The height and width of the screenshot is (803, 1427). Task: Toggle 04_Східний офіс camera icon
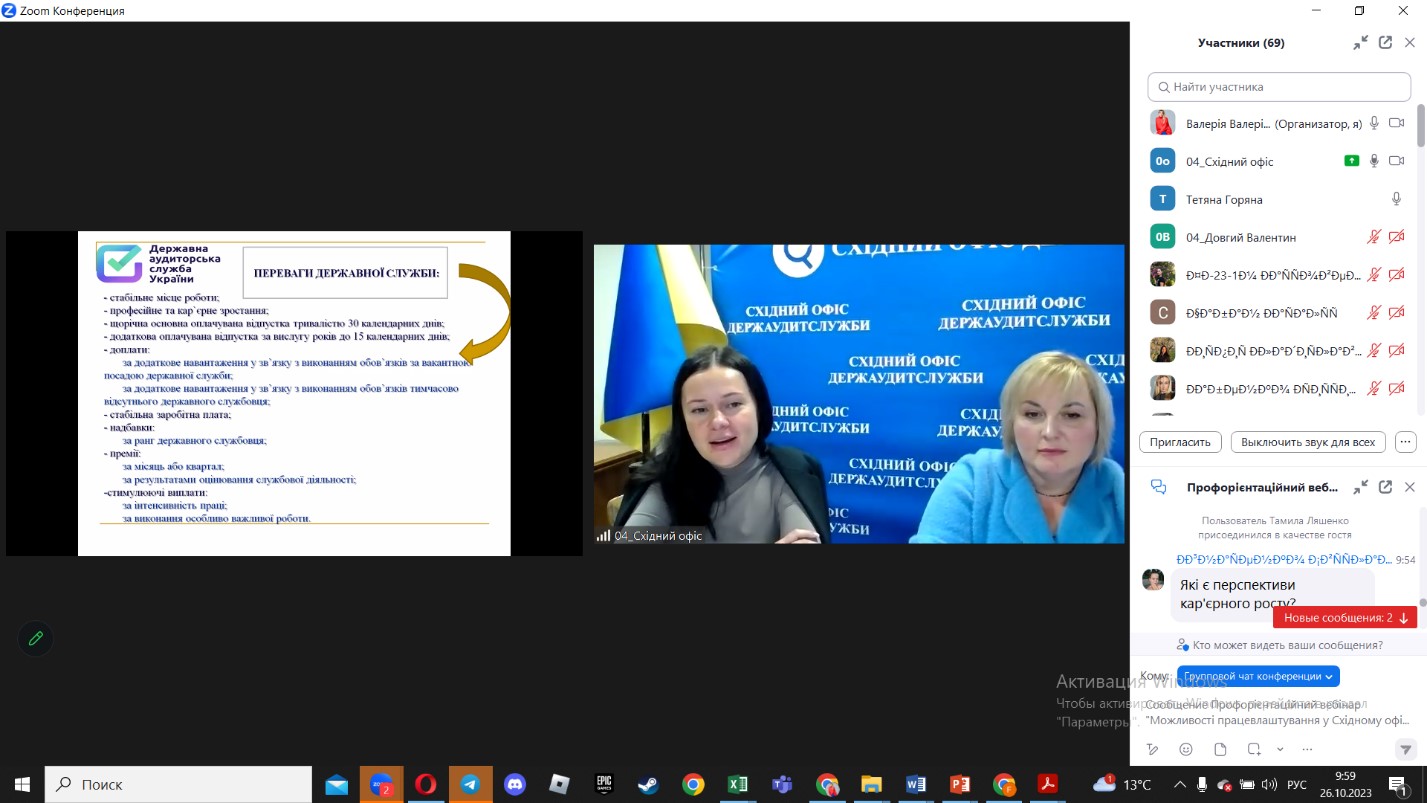click(1396, 161)
